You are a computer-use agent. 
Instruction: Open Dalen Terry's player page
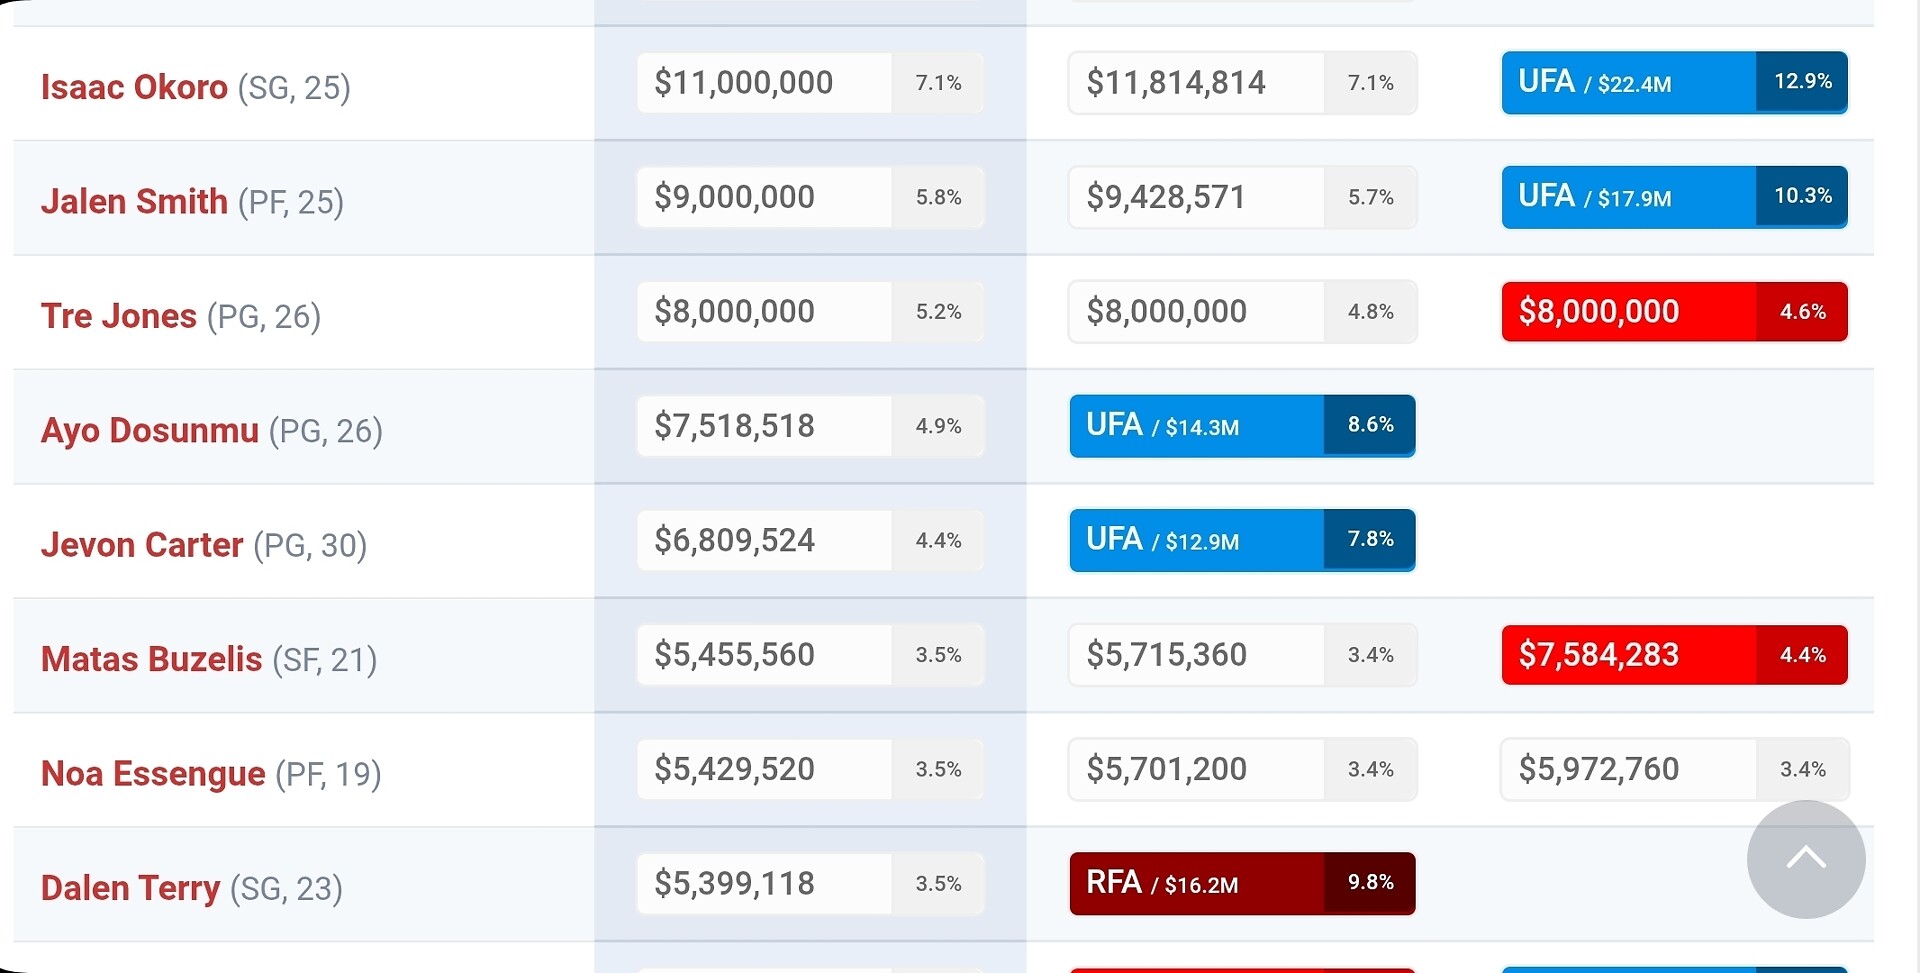(x=130, y=888)
